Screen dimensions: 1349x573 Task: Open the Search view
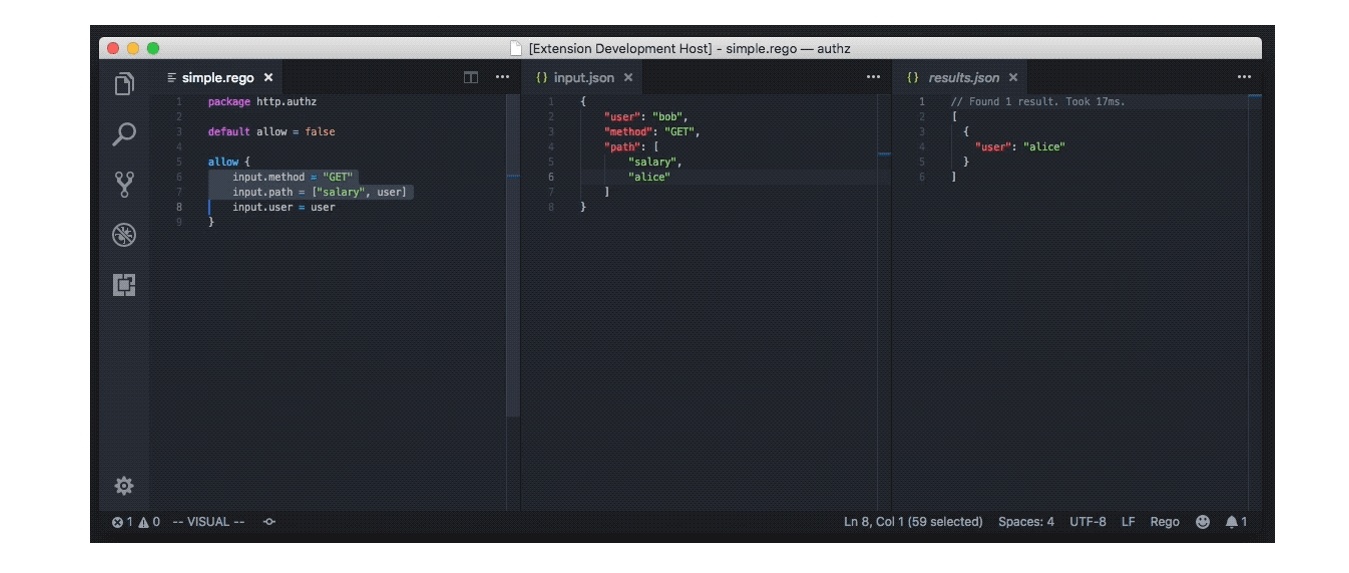(x=124, y=134)
